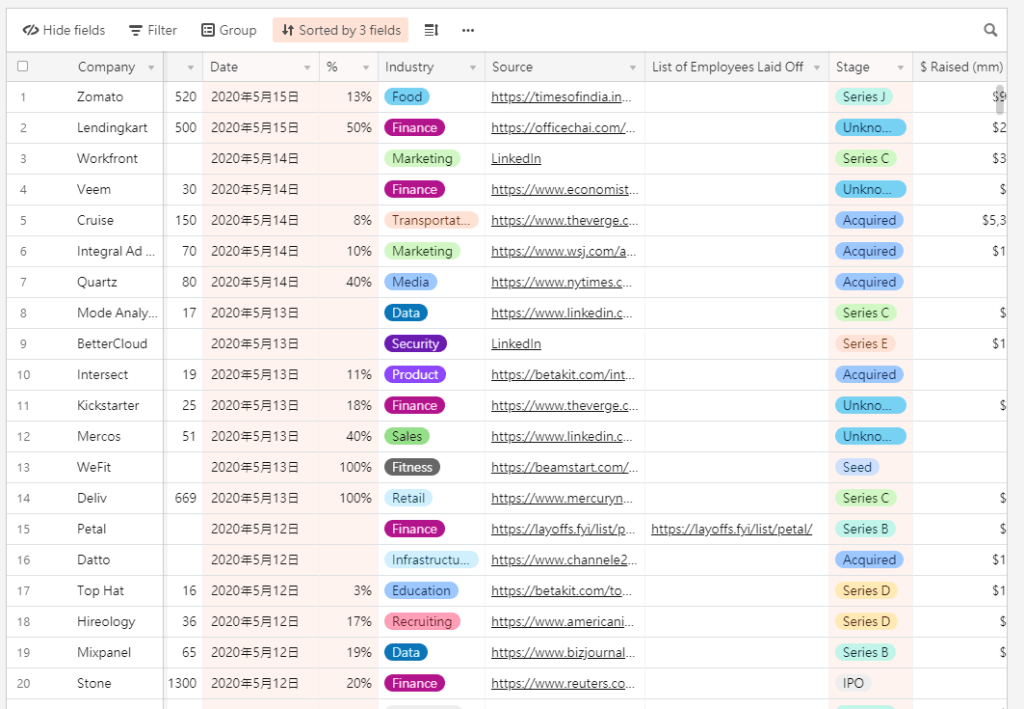
Task: Open LinkedIn source link for Workfront
Action: tap(516, 159)
